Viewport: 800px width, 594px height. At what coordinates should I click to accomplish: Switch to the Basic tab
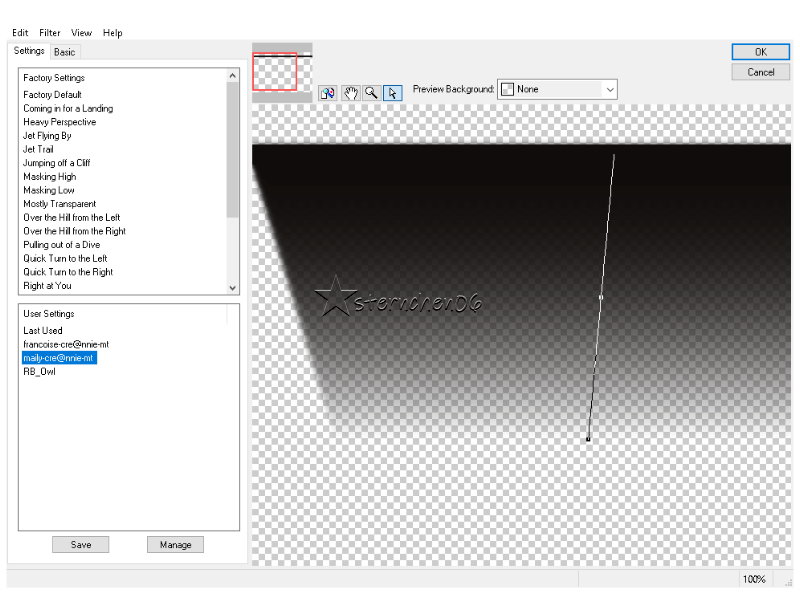click(x=65, y=52)
